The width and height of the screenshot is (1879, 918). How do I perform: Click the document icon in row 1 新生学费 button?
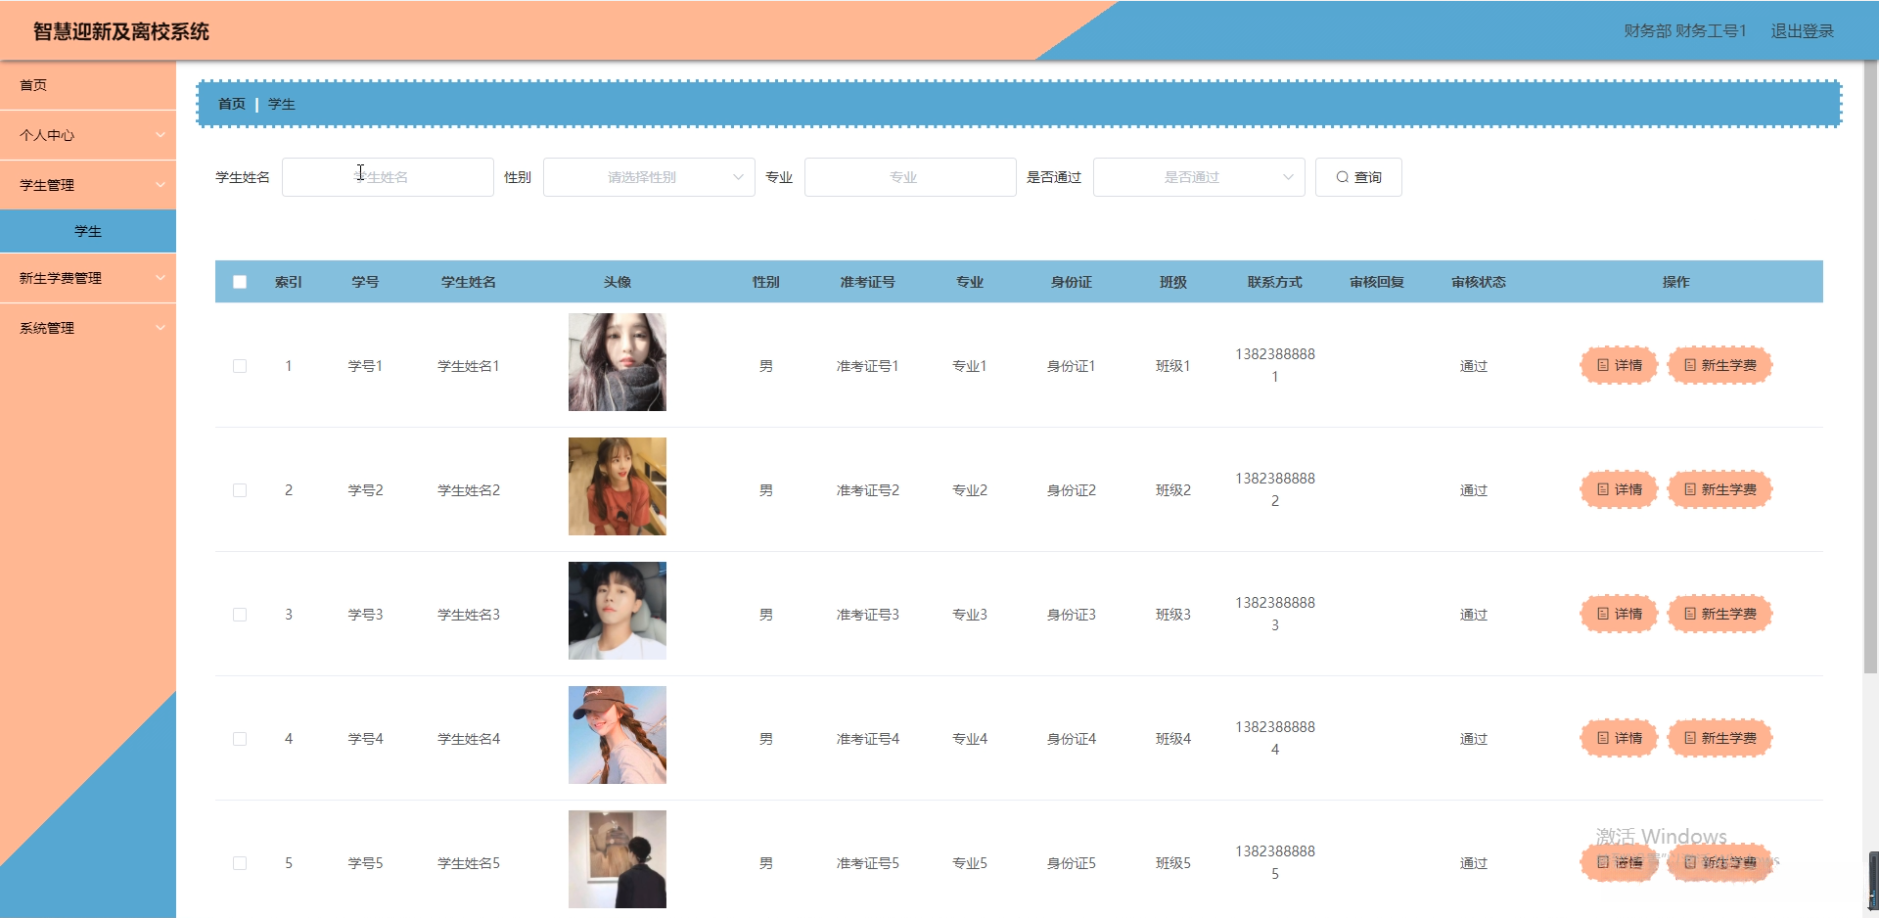click(1690, 365)
